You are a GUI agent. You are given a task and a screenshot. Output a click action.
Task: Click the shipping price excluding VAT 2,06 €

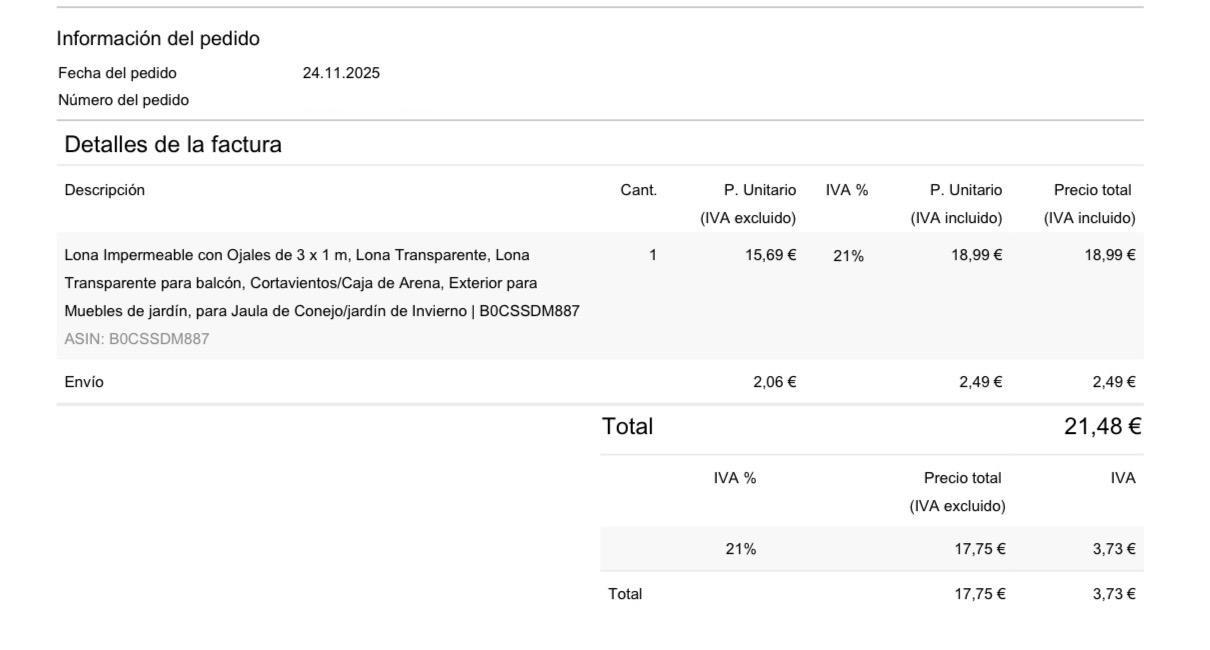coord(775,382)
